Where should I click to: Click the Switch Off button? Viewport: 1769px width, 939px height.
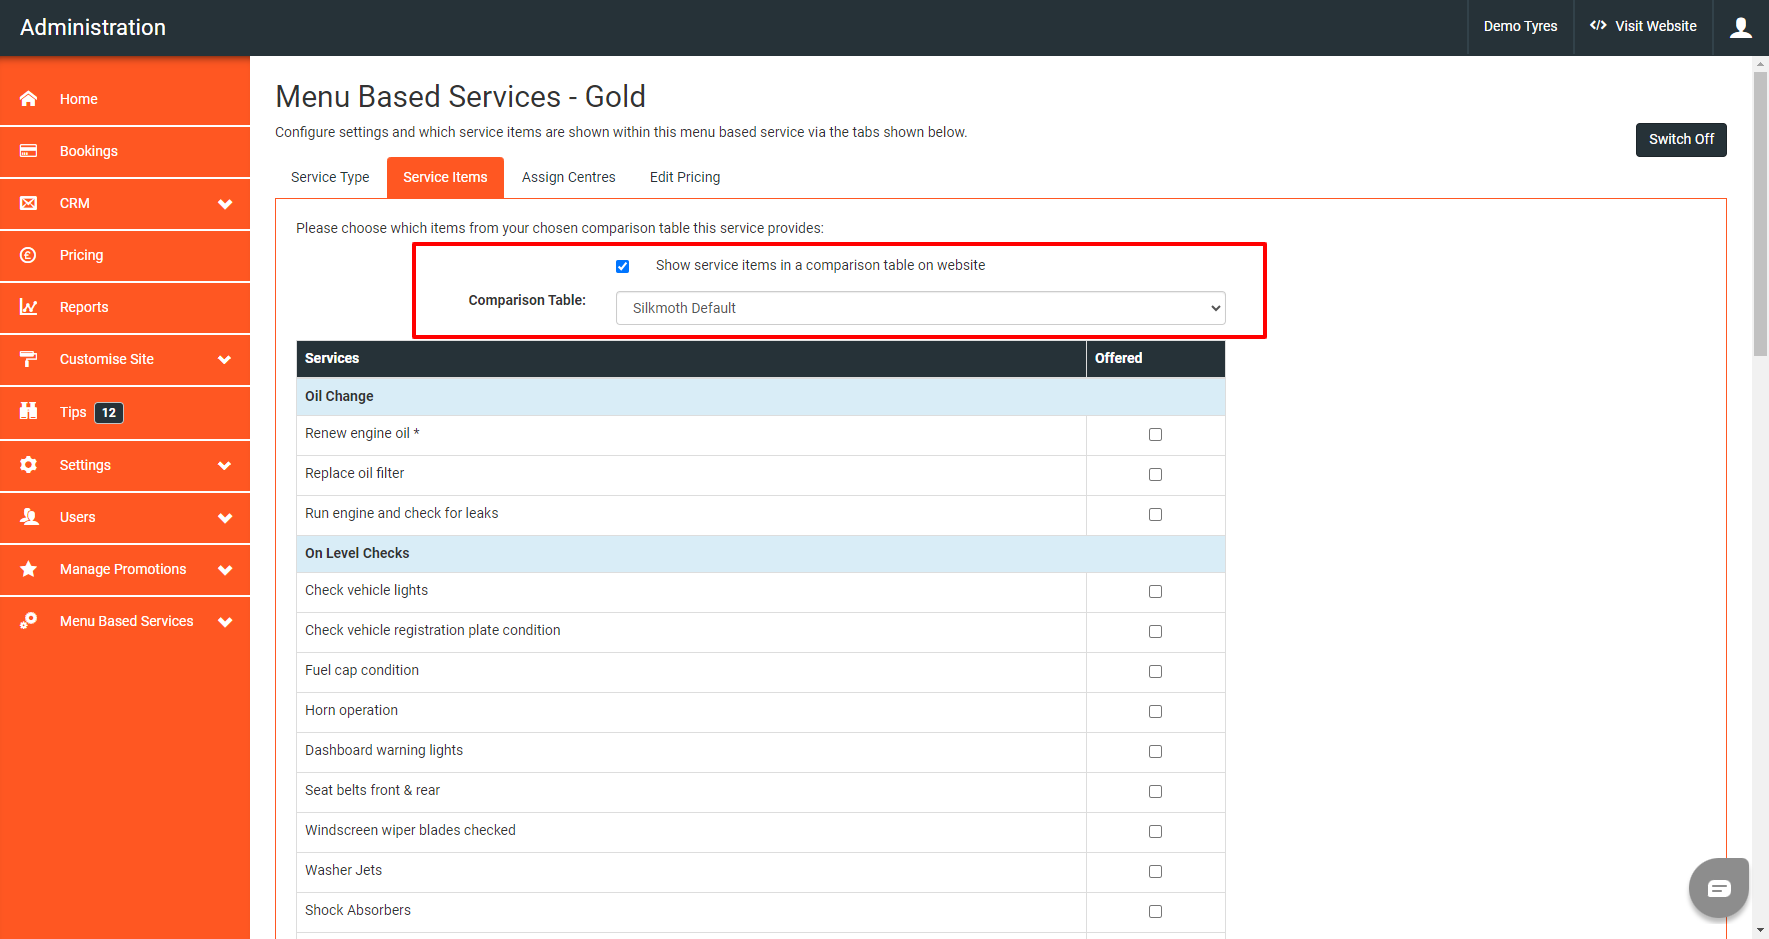click(1680, 139)
